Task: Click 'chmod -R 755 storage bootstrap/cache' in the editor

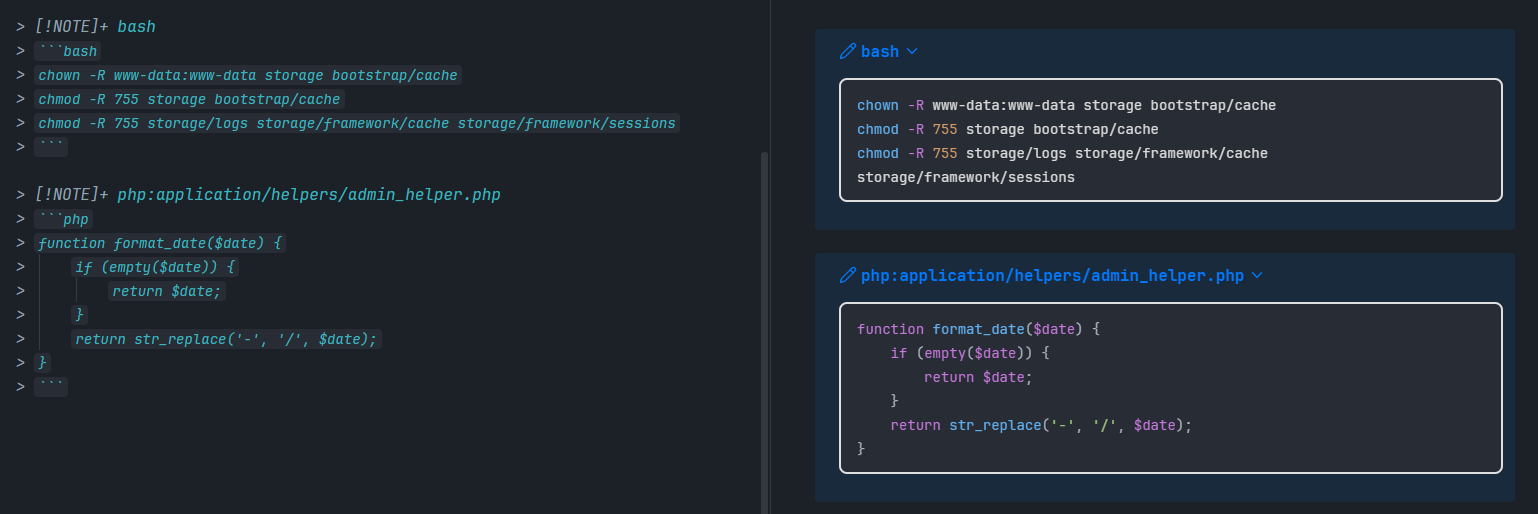Action: [x=189, y=99]
